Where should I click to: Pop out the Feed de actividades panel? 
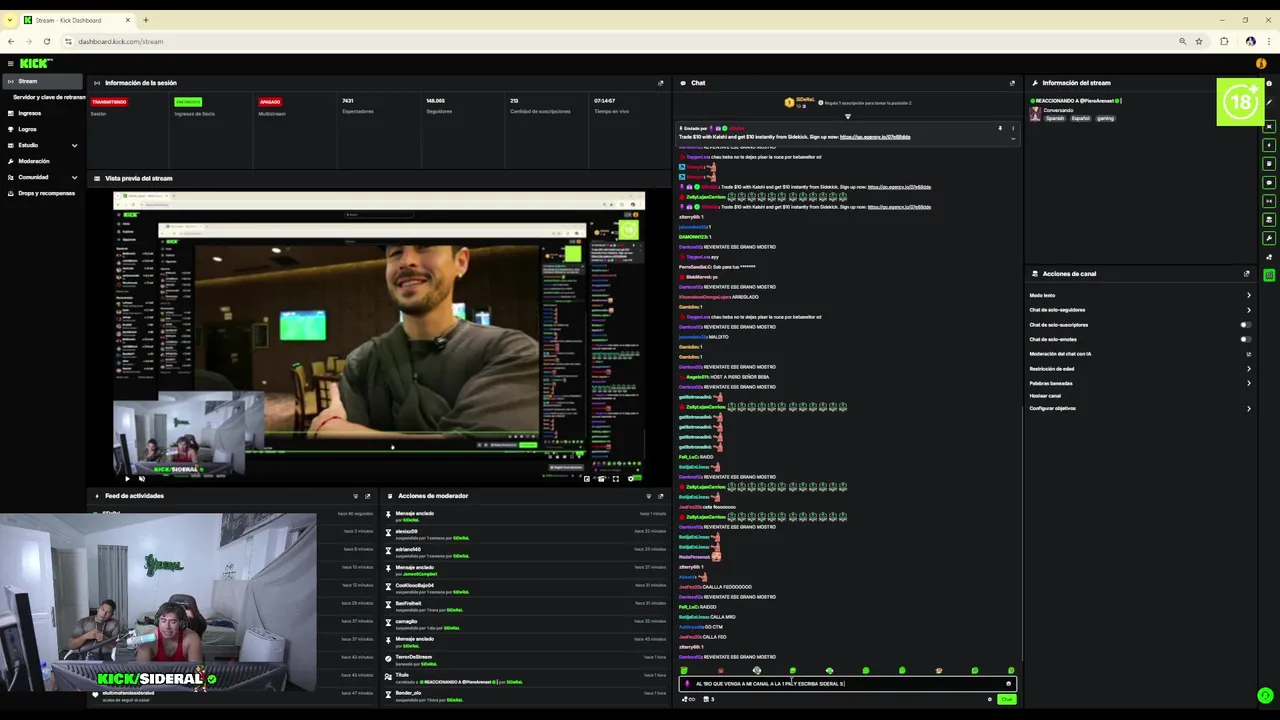[367, 496]
